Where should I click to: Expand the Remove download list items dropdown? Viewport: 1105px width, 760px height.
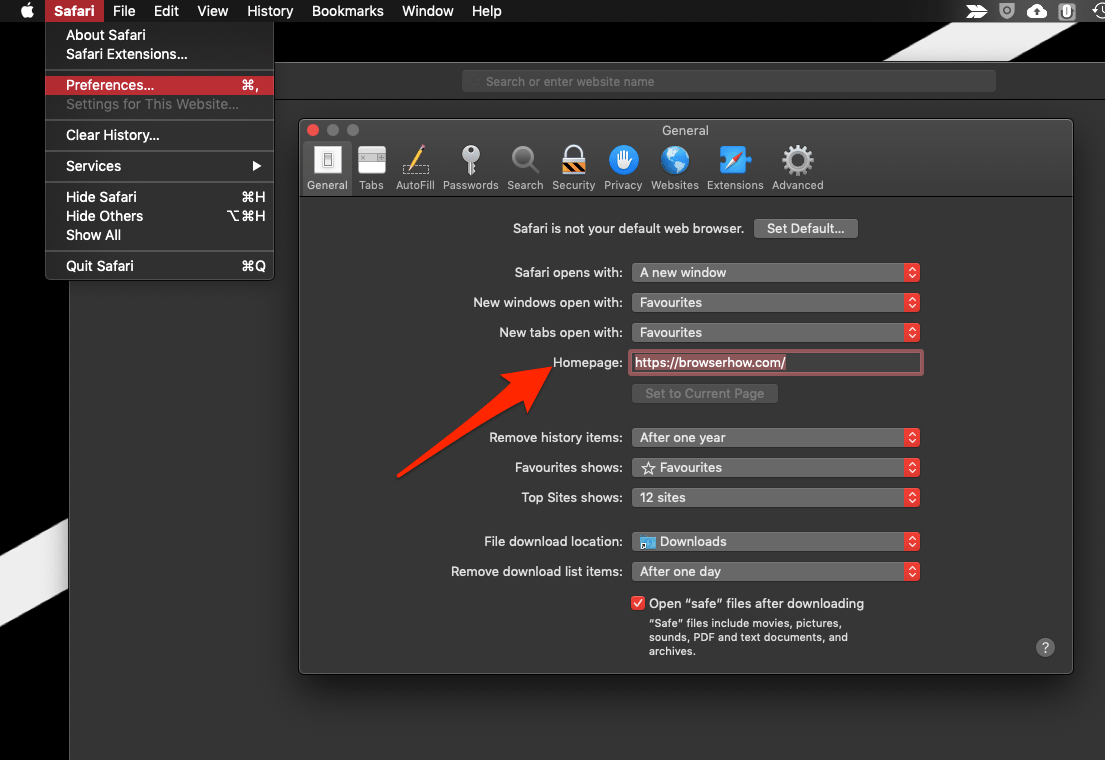click(x=775, y=571)
